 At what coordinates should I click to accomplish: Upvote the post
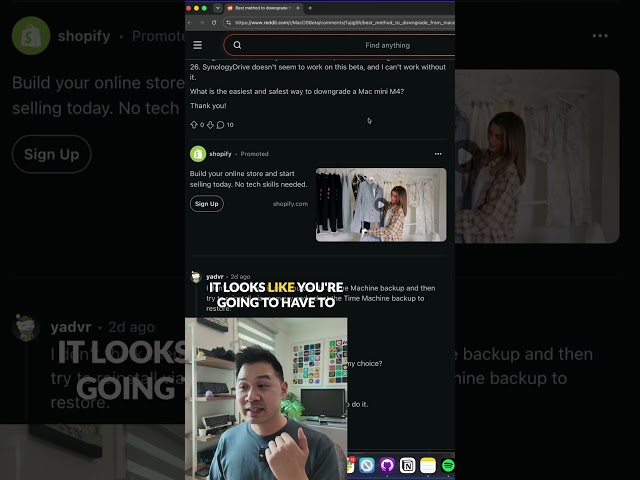[x=194, y=124]
